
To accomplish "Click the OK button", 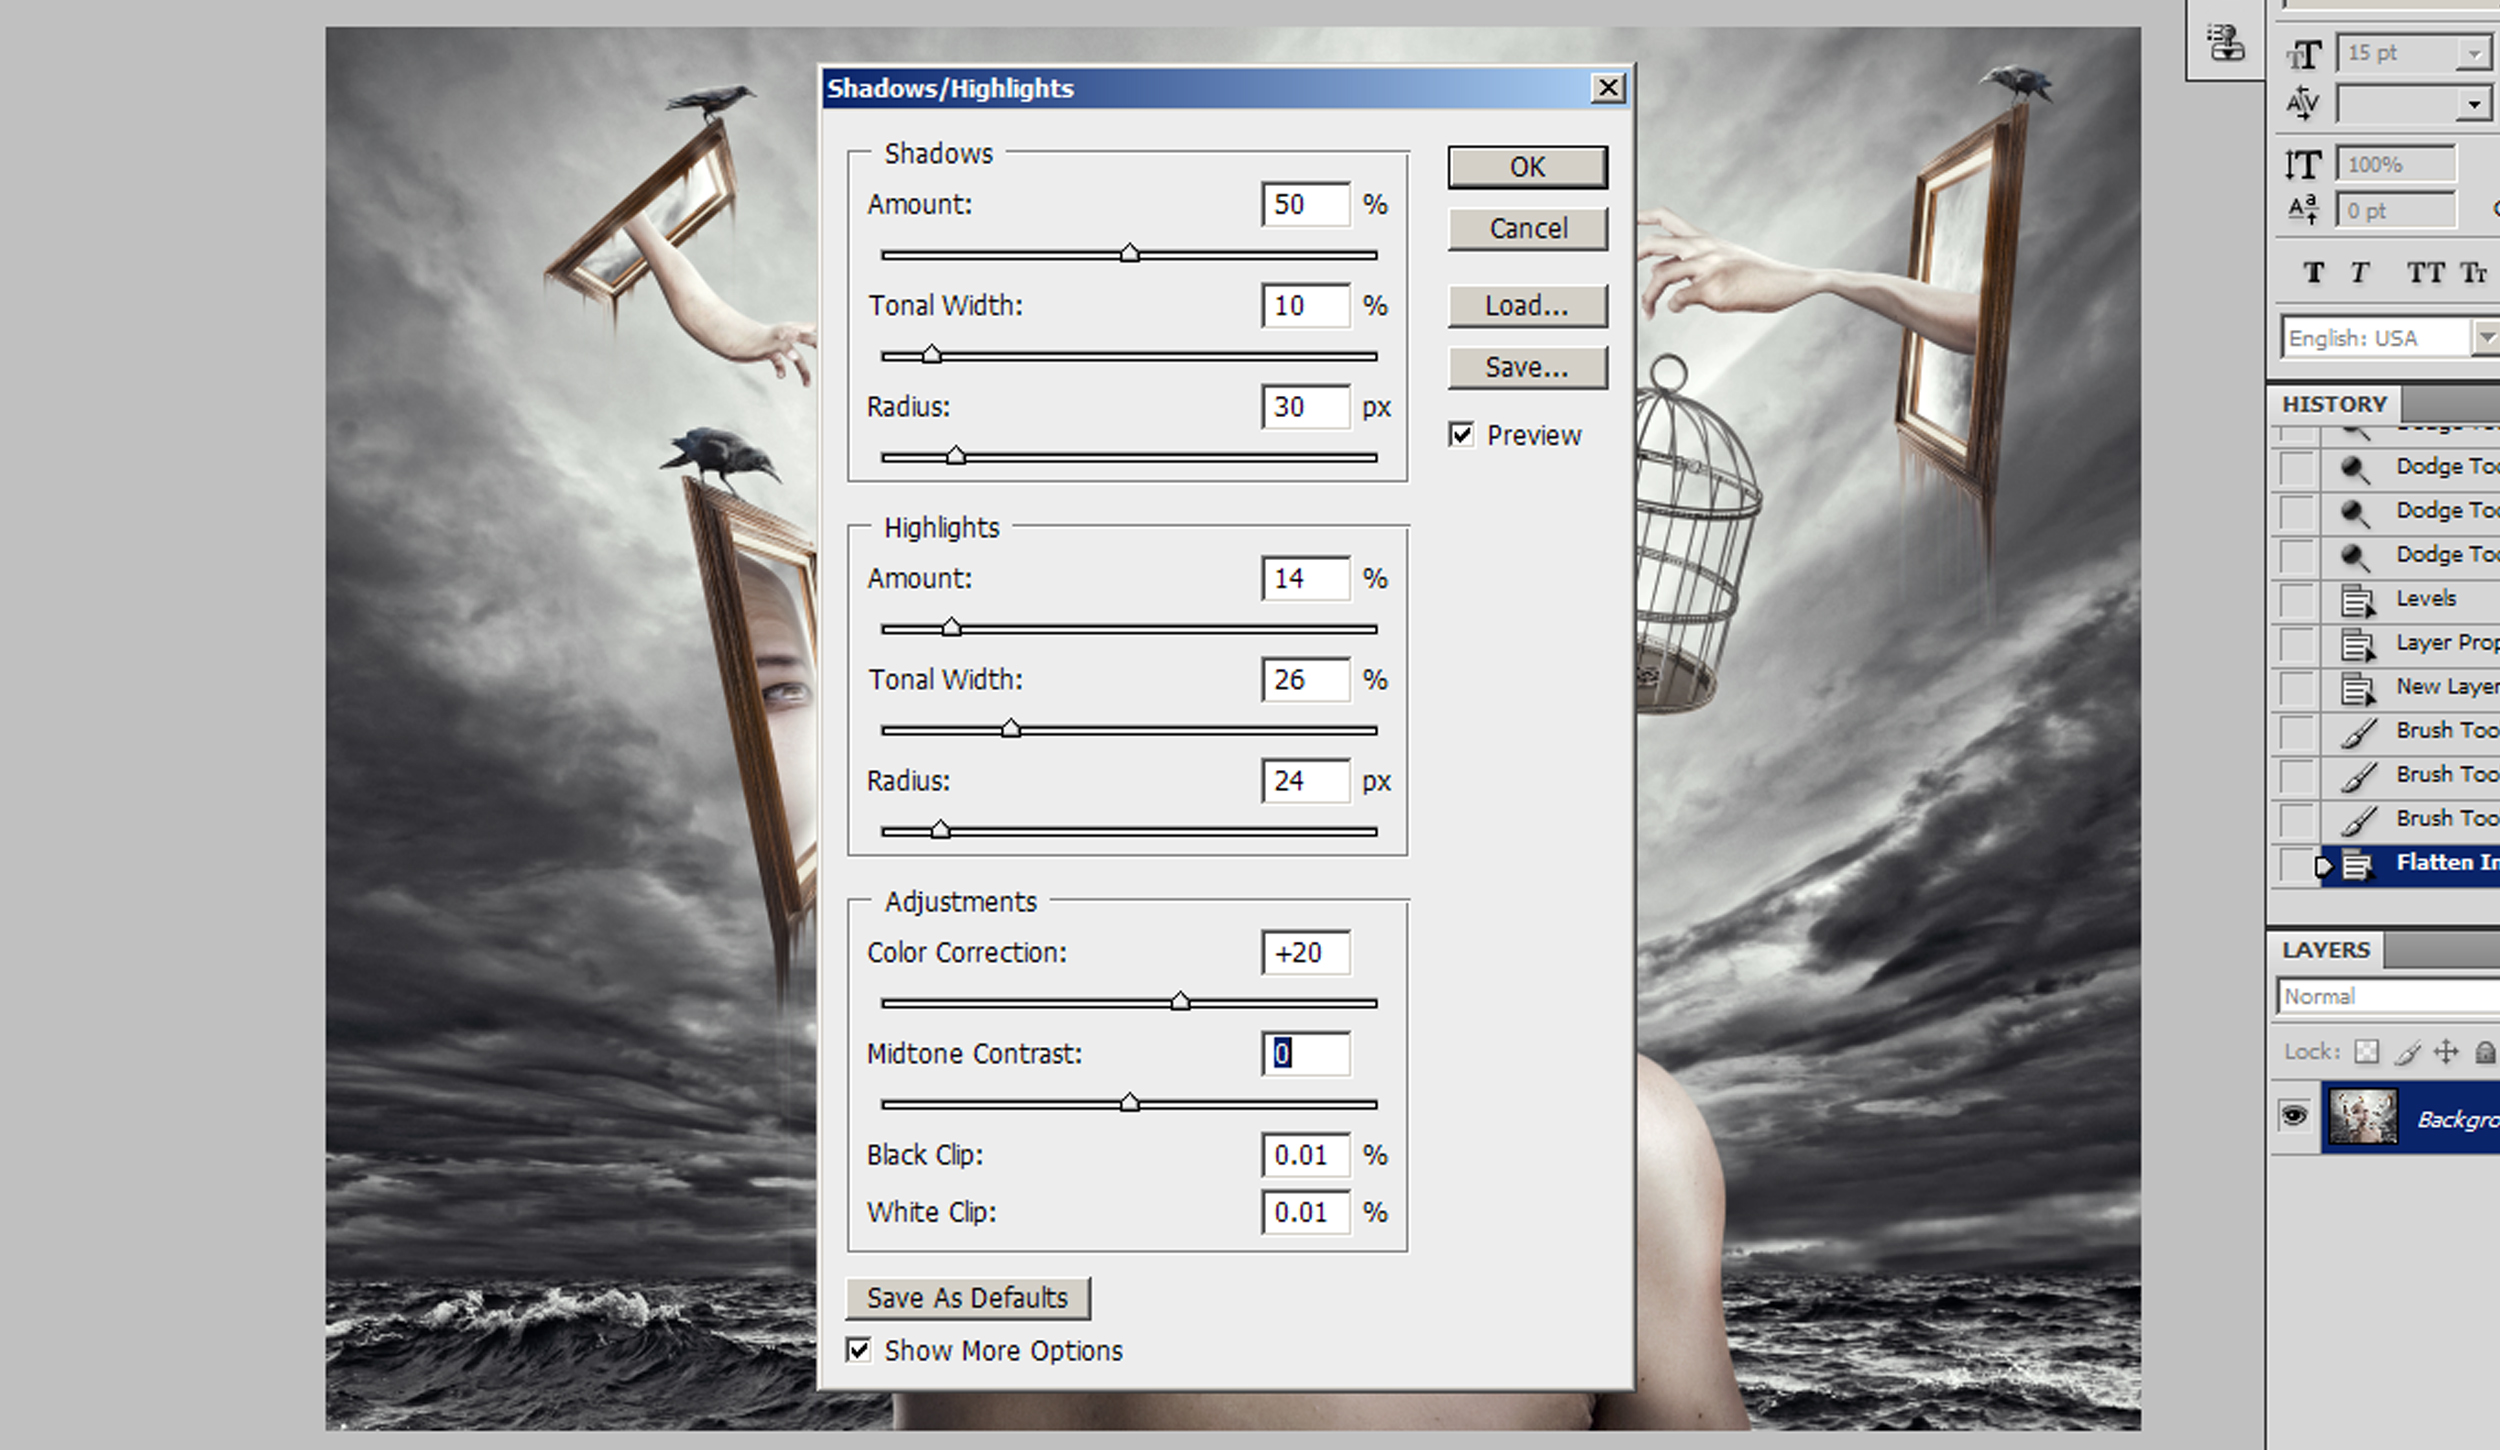I will (1526, 166).
